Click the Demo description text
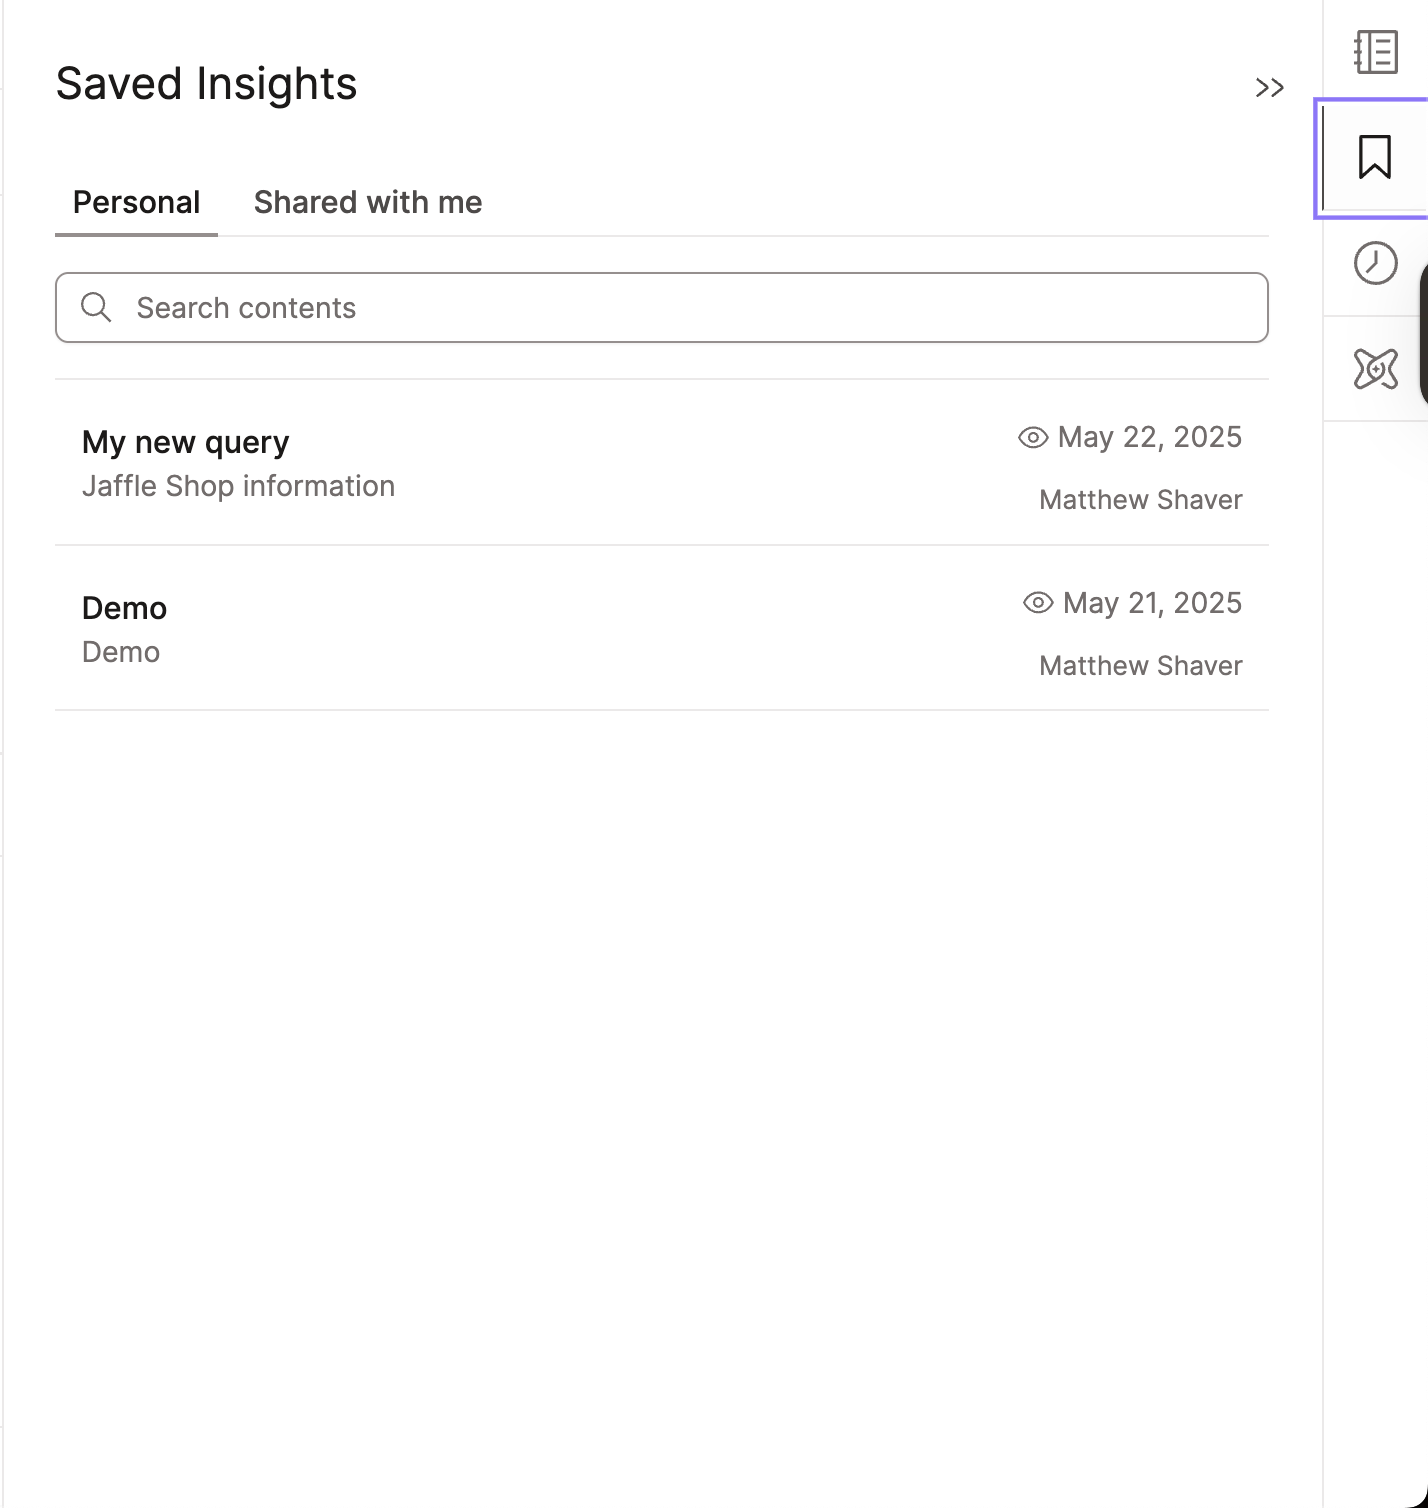 (x=120, y=651)
